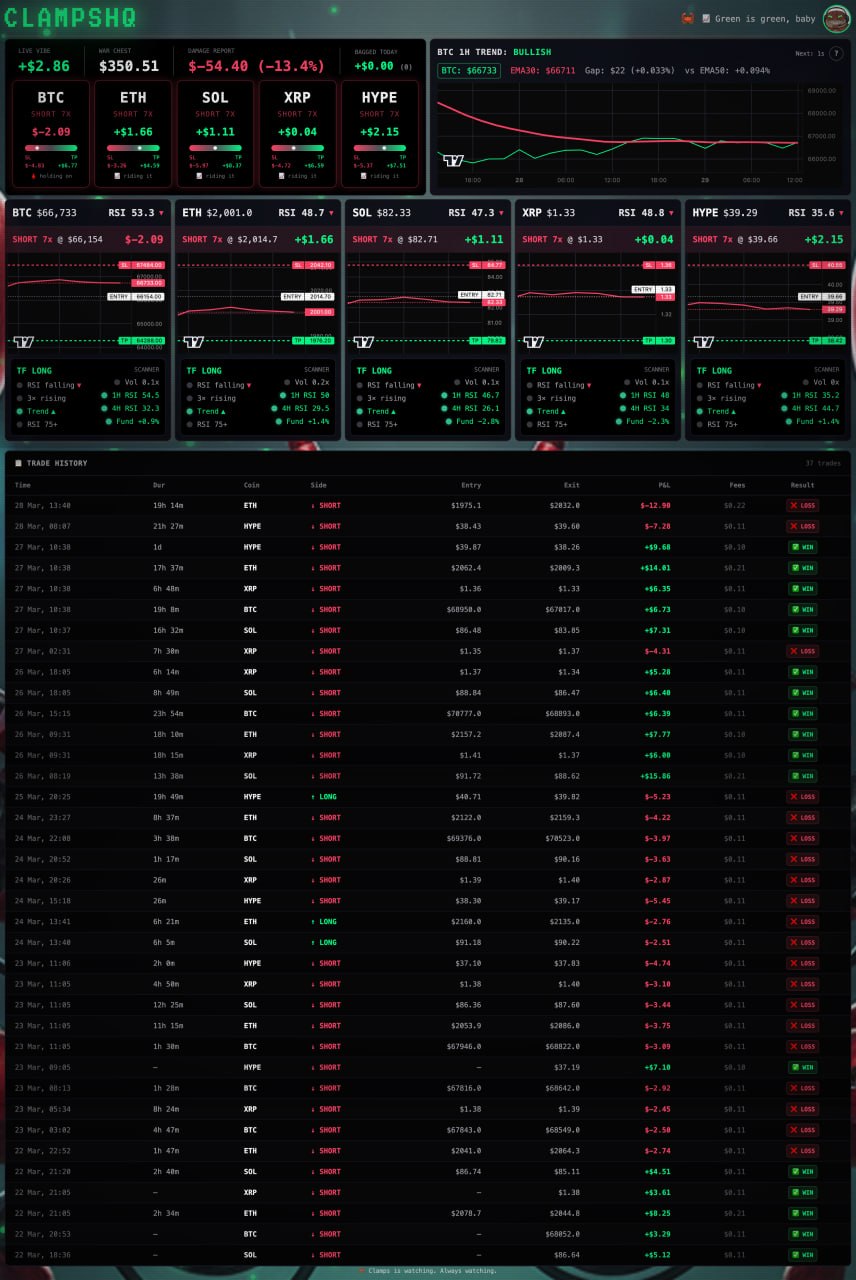856x1280 pixels.
Task: Click the crab mascot avatar
Action: coord(836,19)
